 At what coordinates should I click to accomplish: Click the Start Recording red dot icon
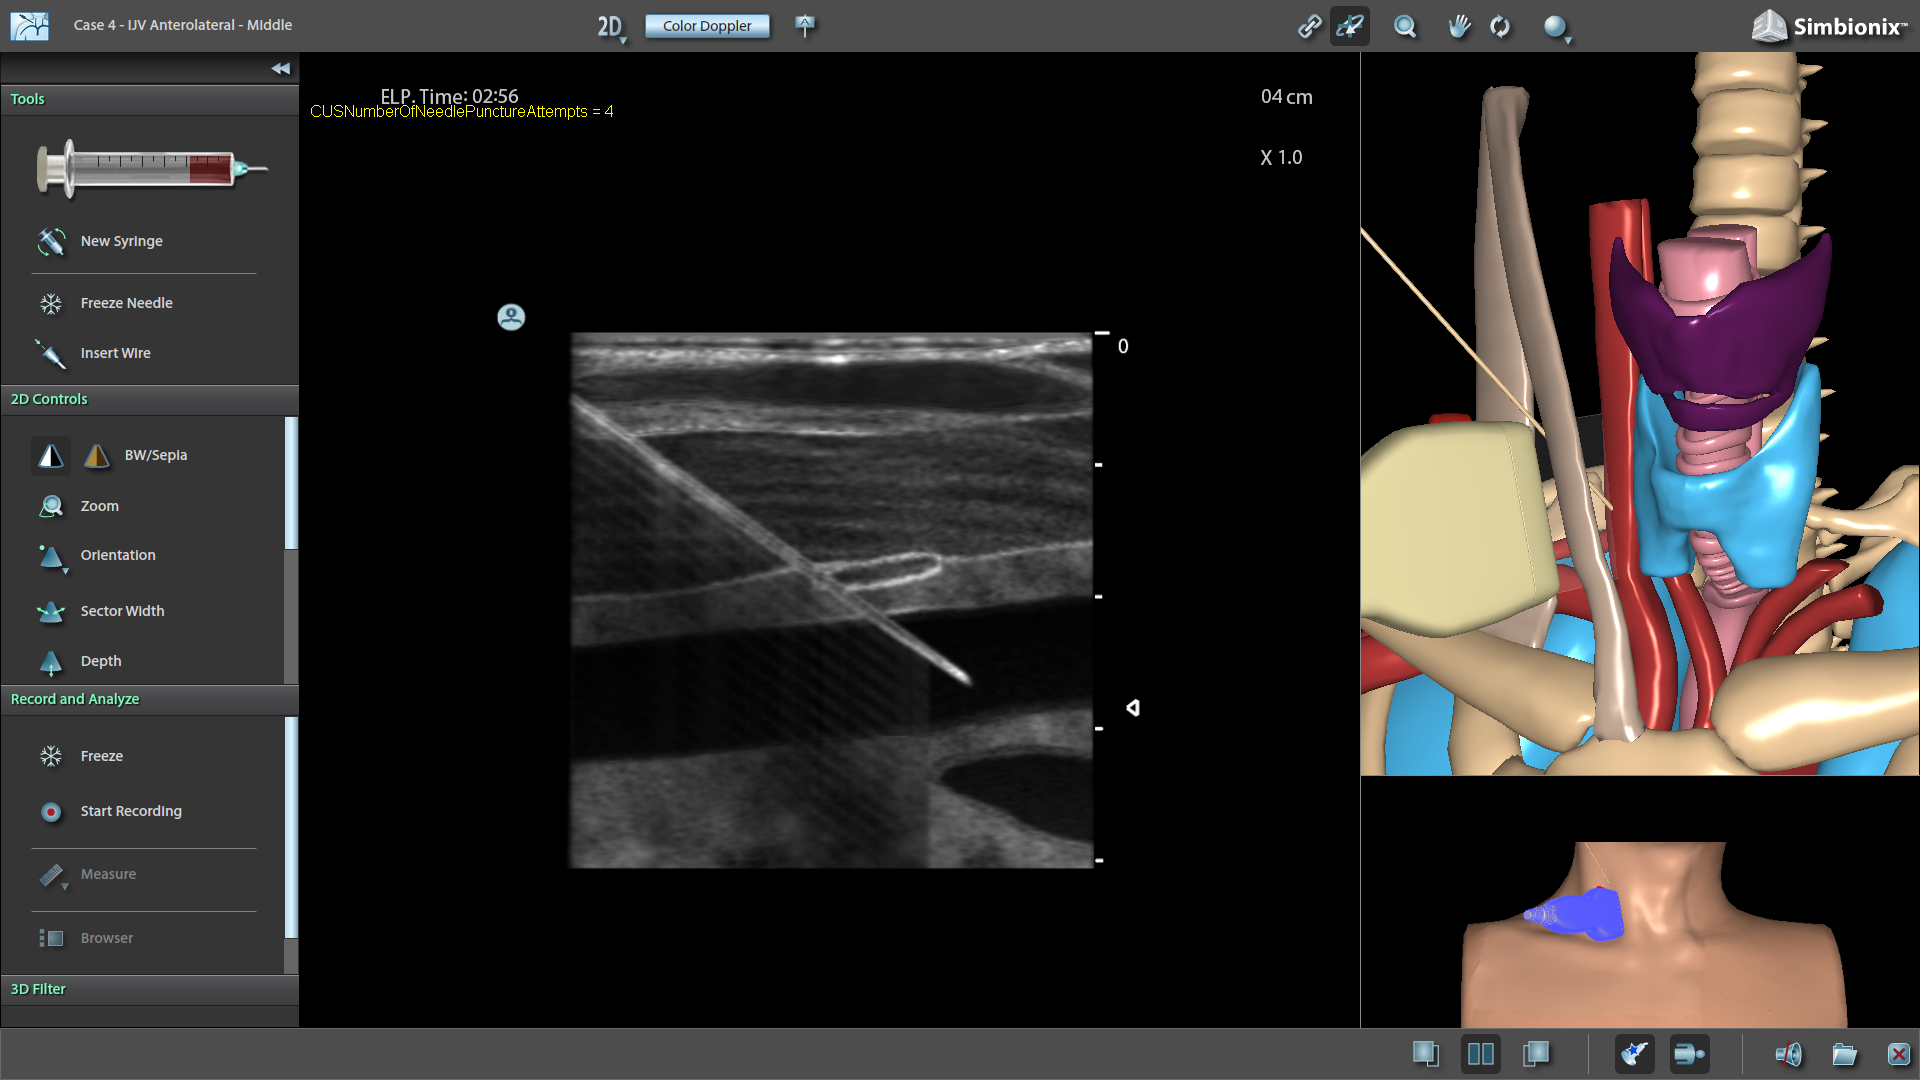tap(51, 812)
